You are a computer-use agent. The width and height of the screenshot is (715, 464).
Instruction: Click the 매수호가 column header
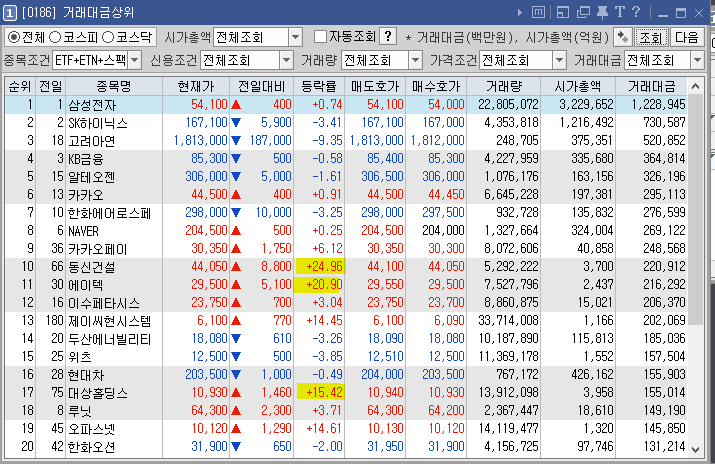(x=436, y=86)
